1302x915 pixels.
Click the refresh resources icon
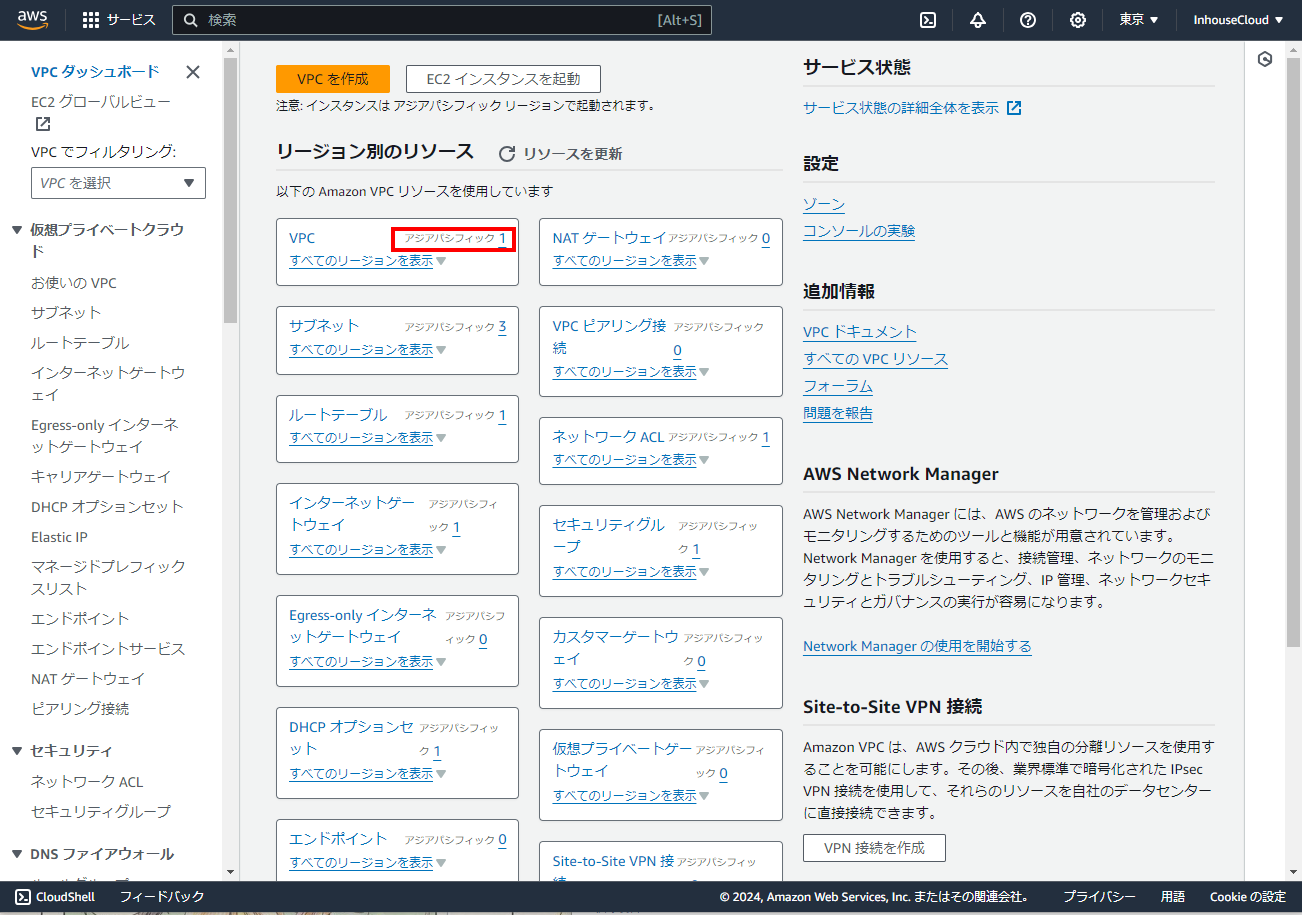click(x=507, y=154)
